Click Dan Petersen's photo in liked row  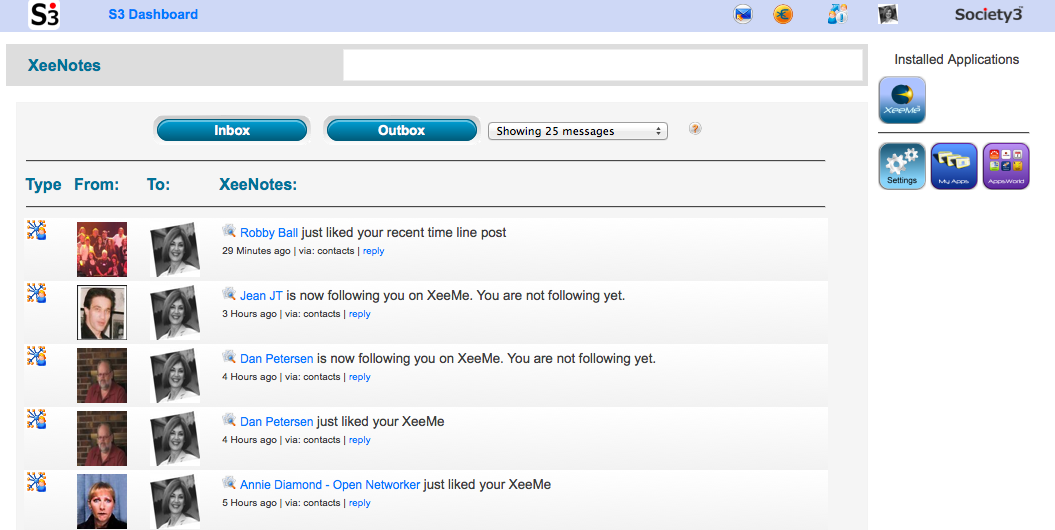coord(102,439)
